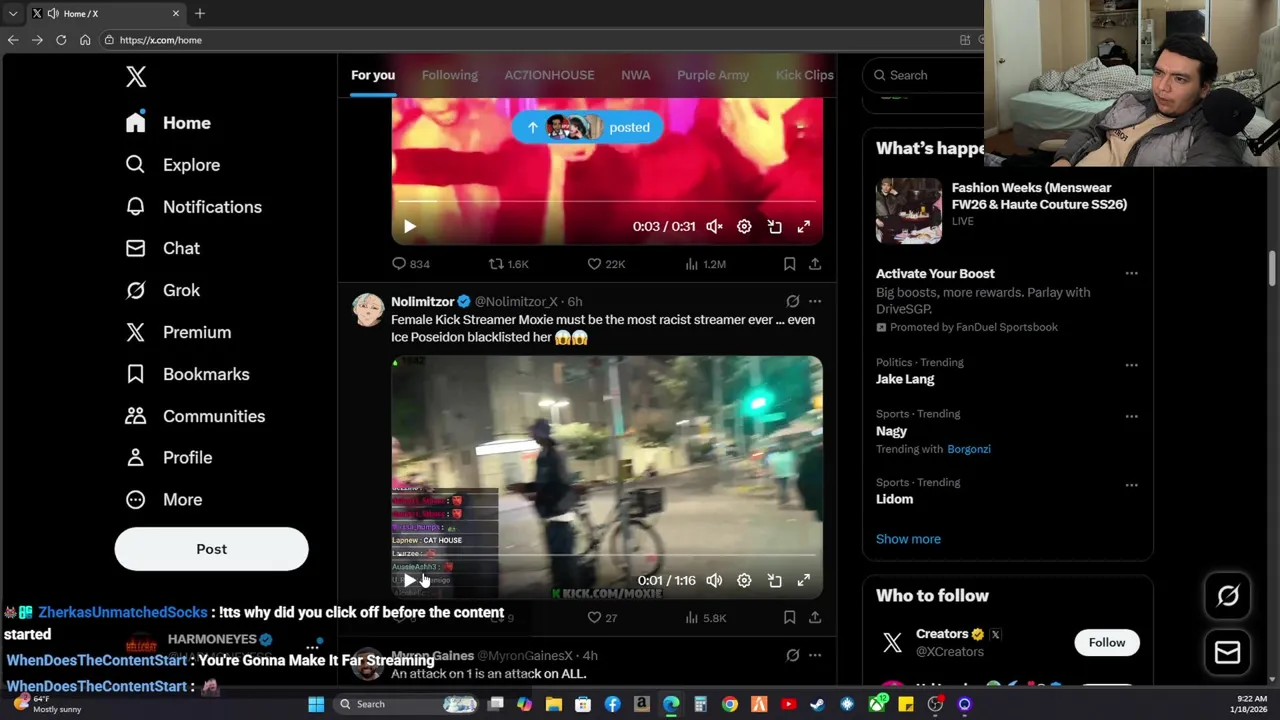This screenshot has height=720, width=1280.
Task: Open Premium from the sidebar
Action: [178, 332]
